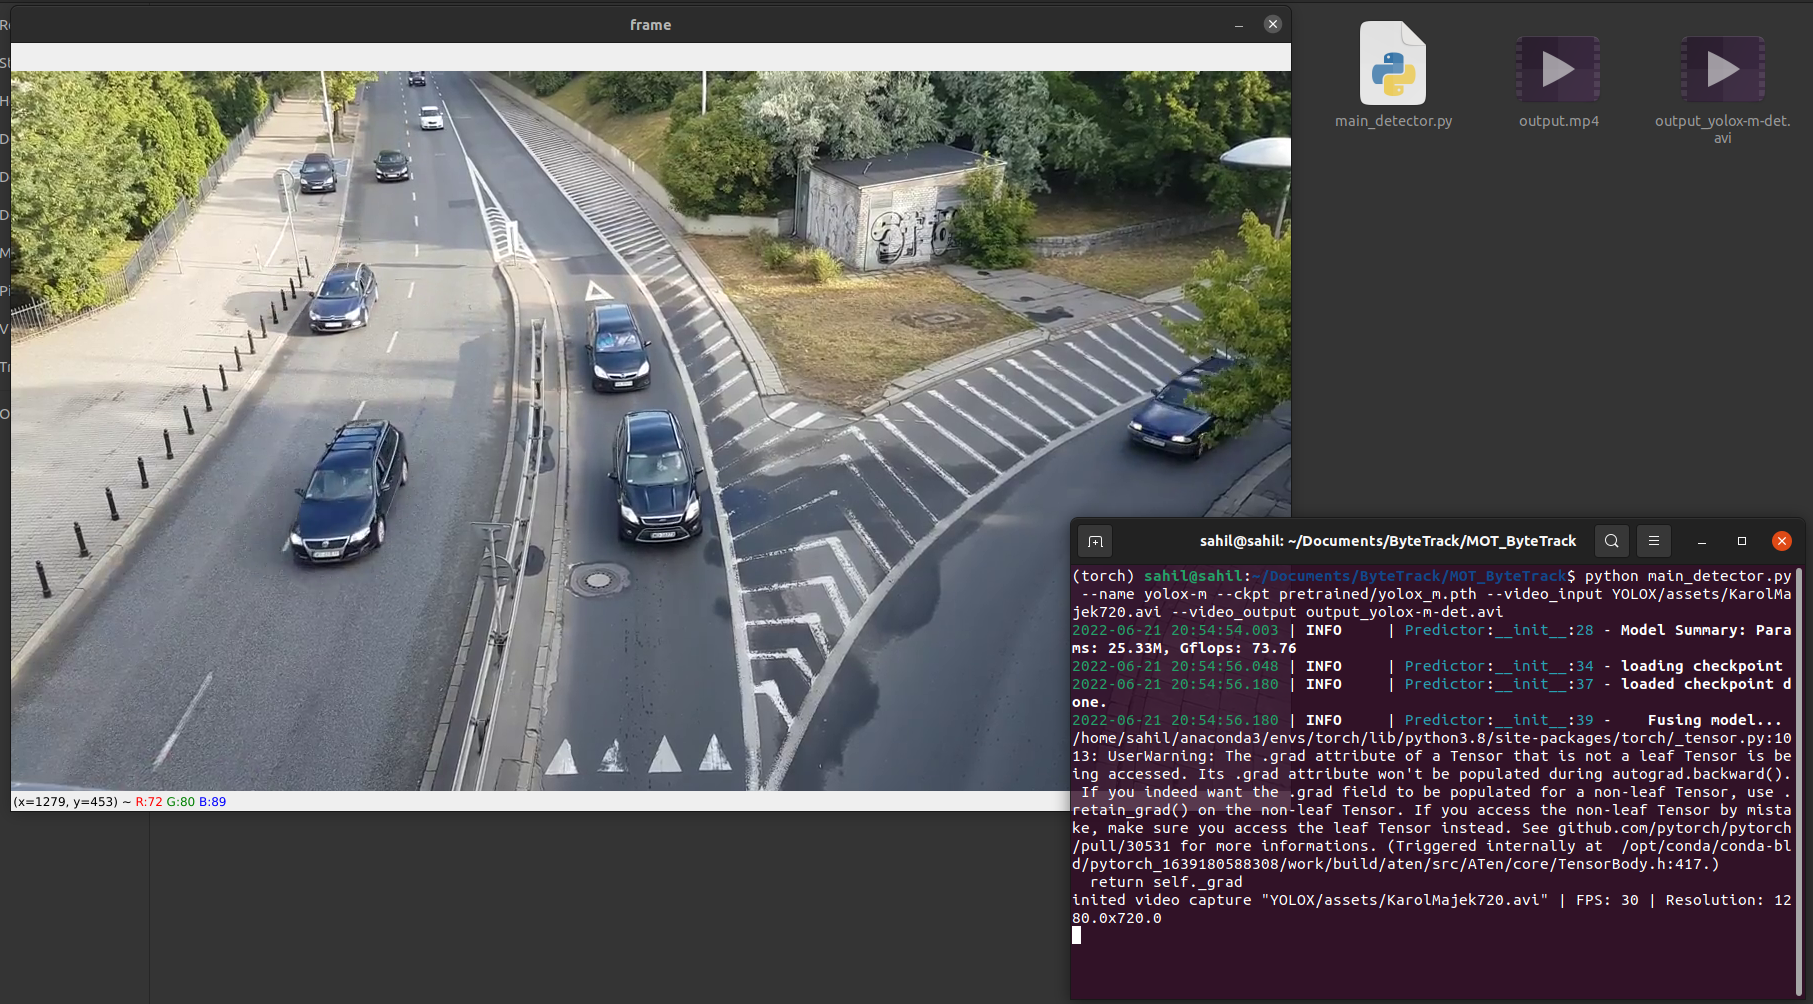Minimize the frame window
1813x1004 pixels.
click(1239, 25)
